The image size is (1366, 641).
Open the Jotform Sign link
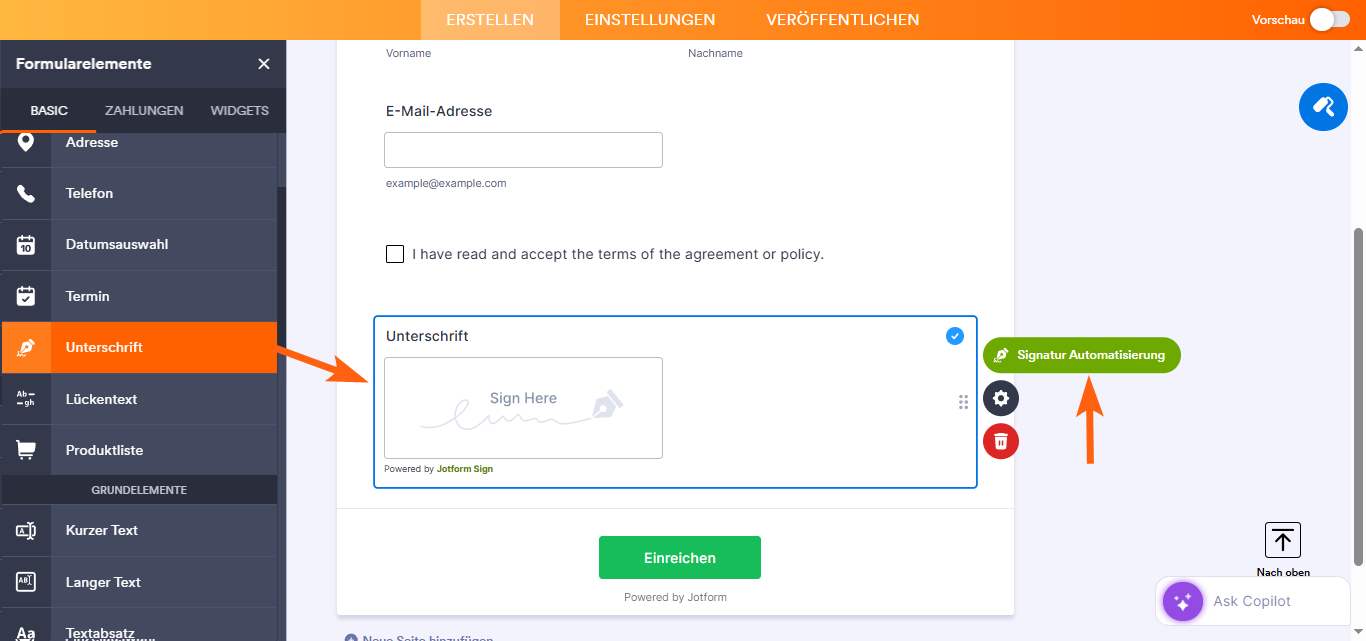[x=464, y=468]
